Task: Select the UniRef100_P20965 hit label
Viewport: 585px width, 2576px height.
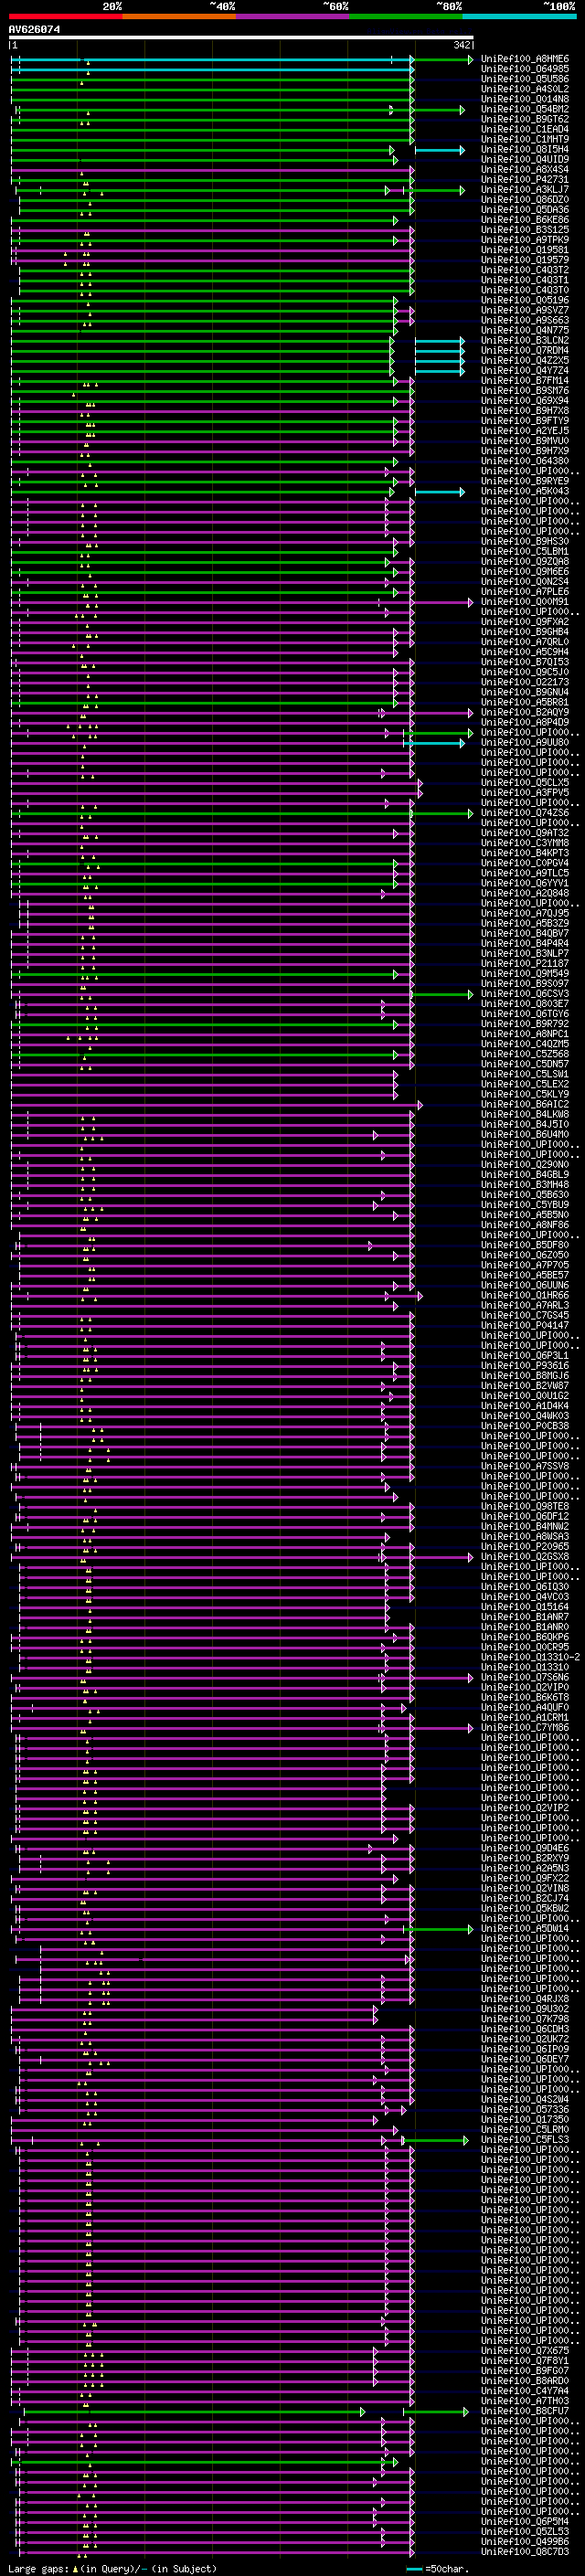Action: 525,1546
